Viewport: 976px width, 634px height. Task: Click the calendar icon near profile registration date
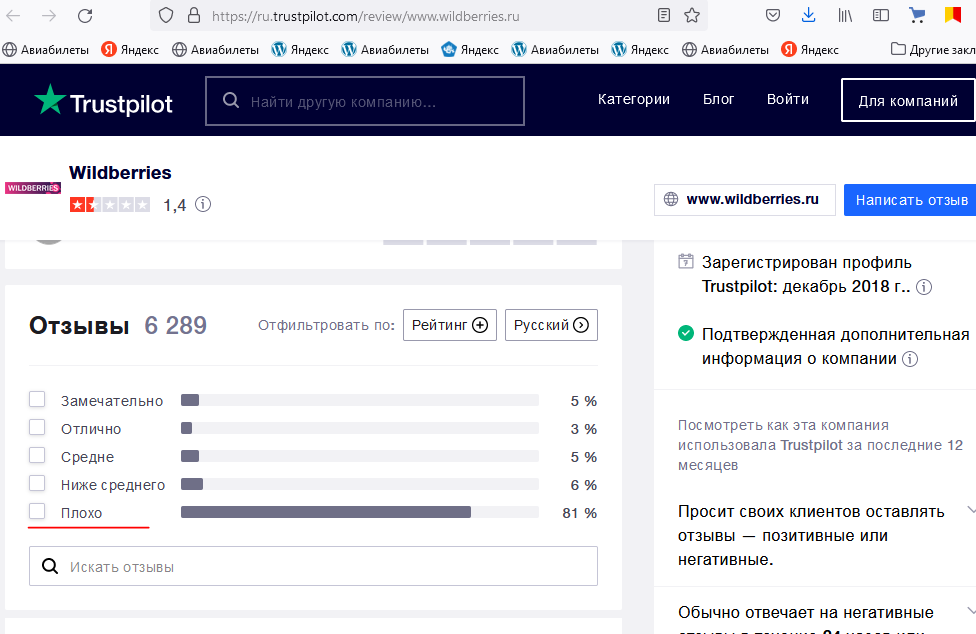(x=686, y=260)
